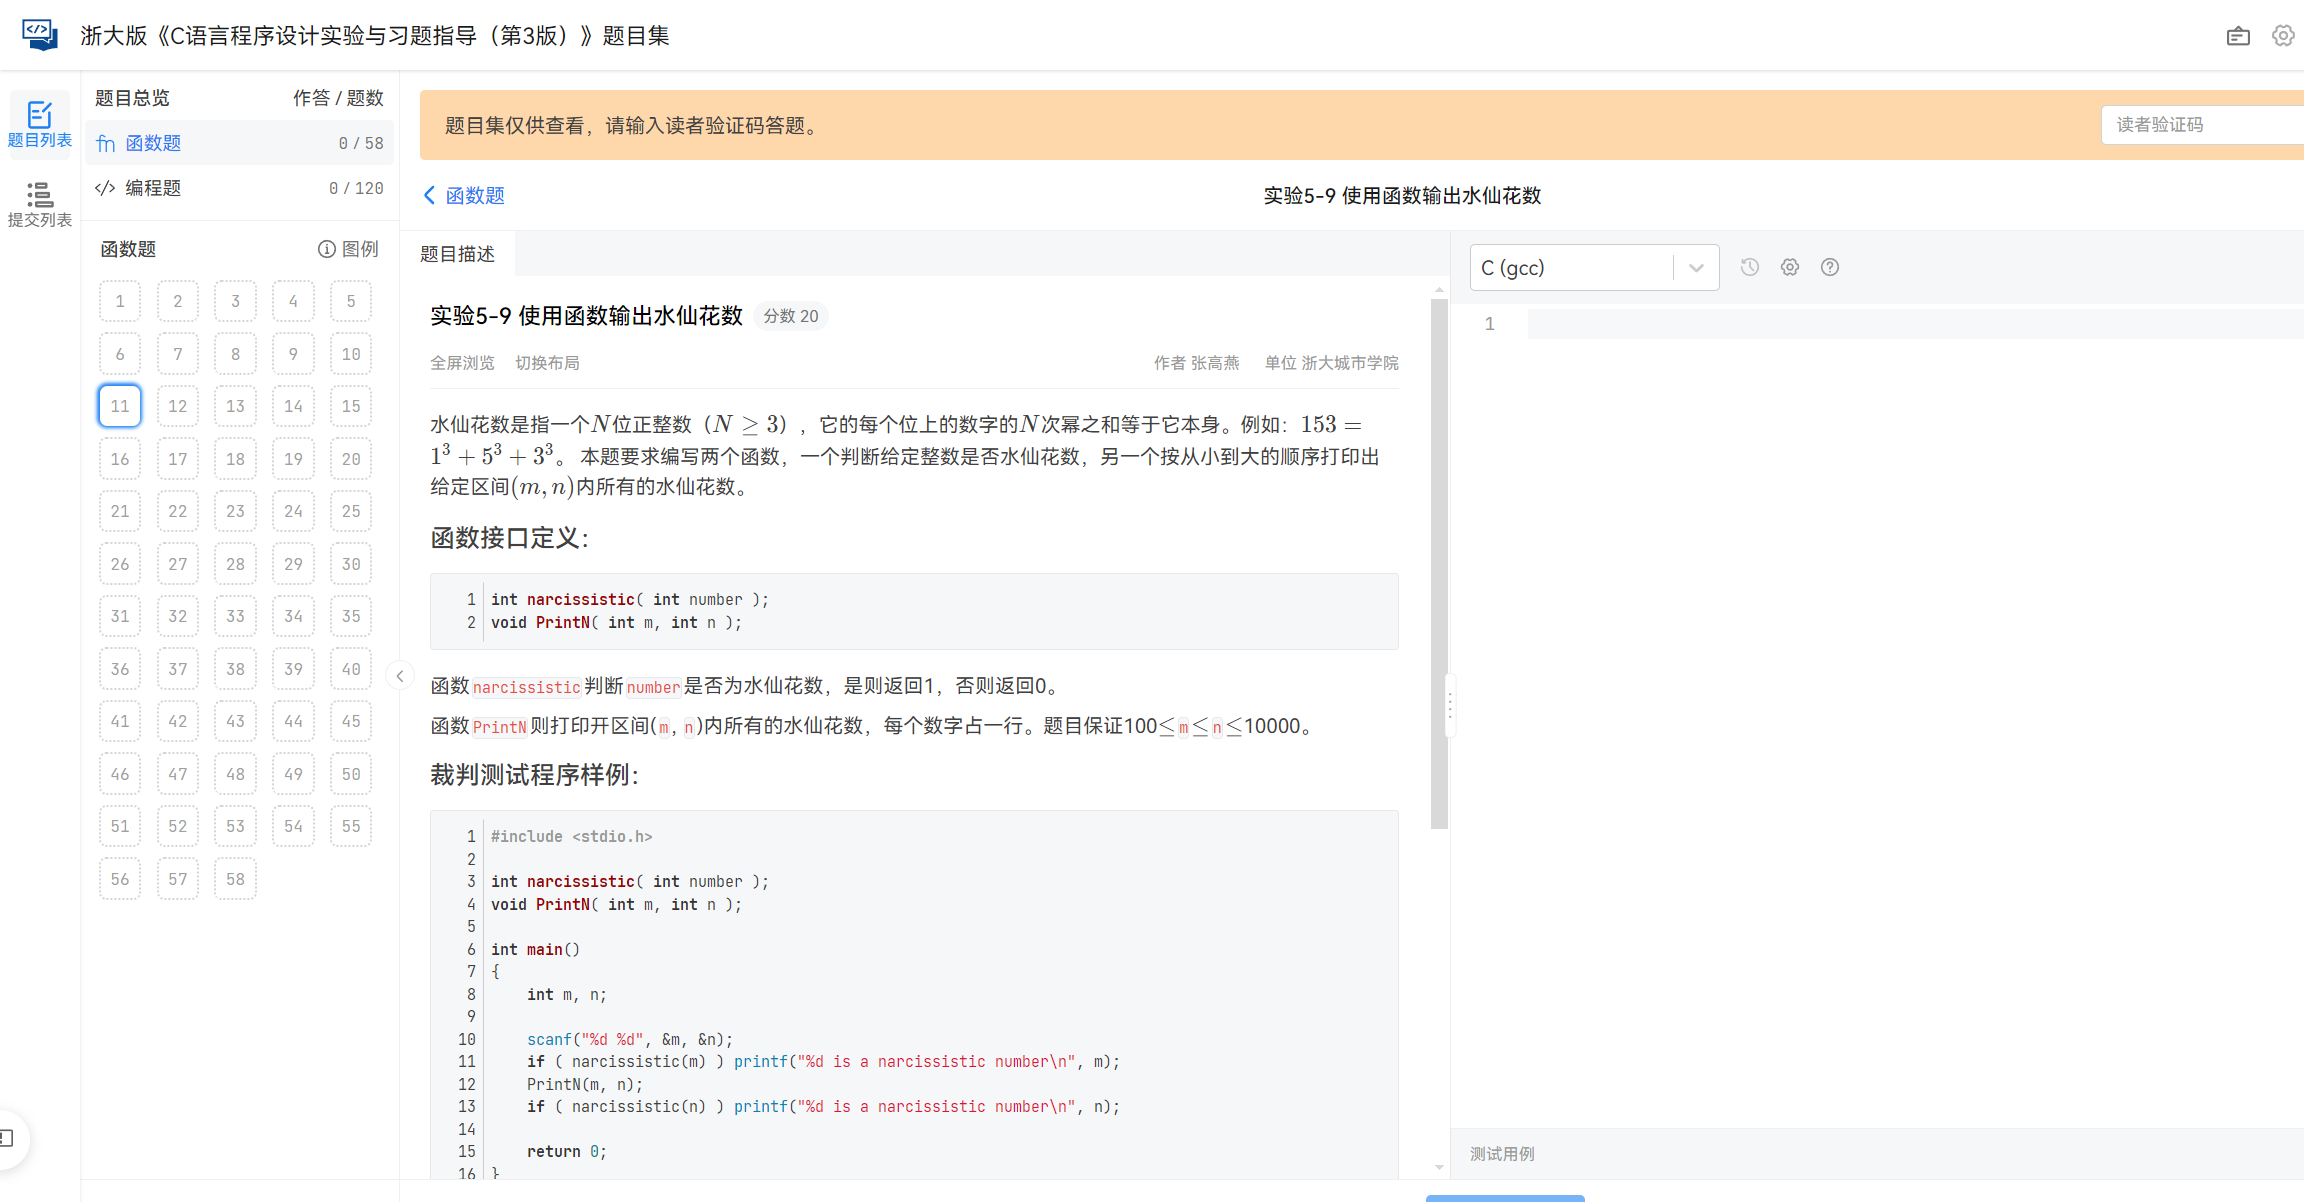Viewport: 2304px width, 1202px height.
Task: Open problem number 30
Action: 351,564
